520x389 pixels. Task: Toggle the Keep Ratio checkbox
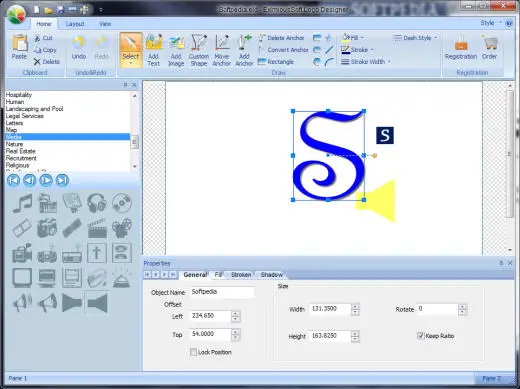click(x=420, y=336)
